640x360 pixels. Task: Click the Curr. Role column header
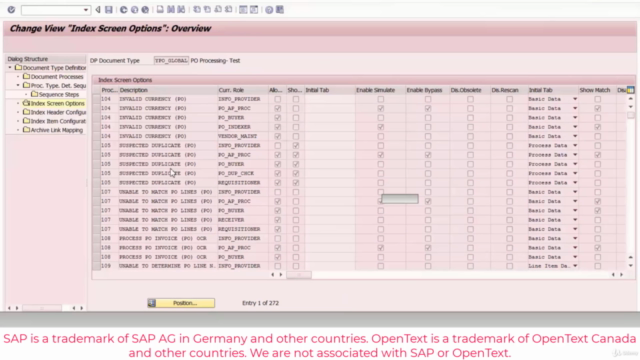tap(242, 90)
